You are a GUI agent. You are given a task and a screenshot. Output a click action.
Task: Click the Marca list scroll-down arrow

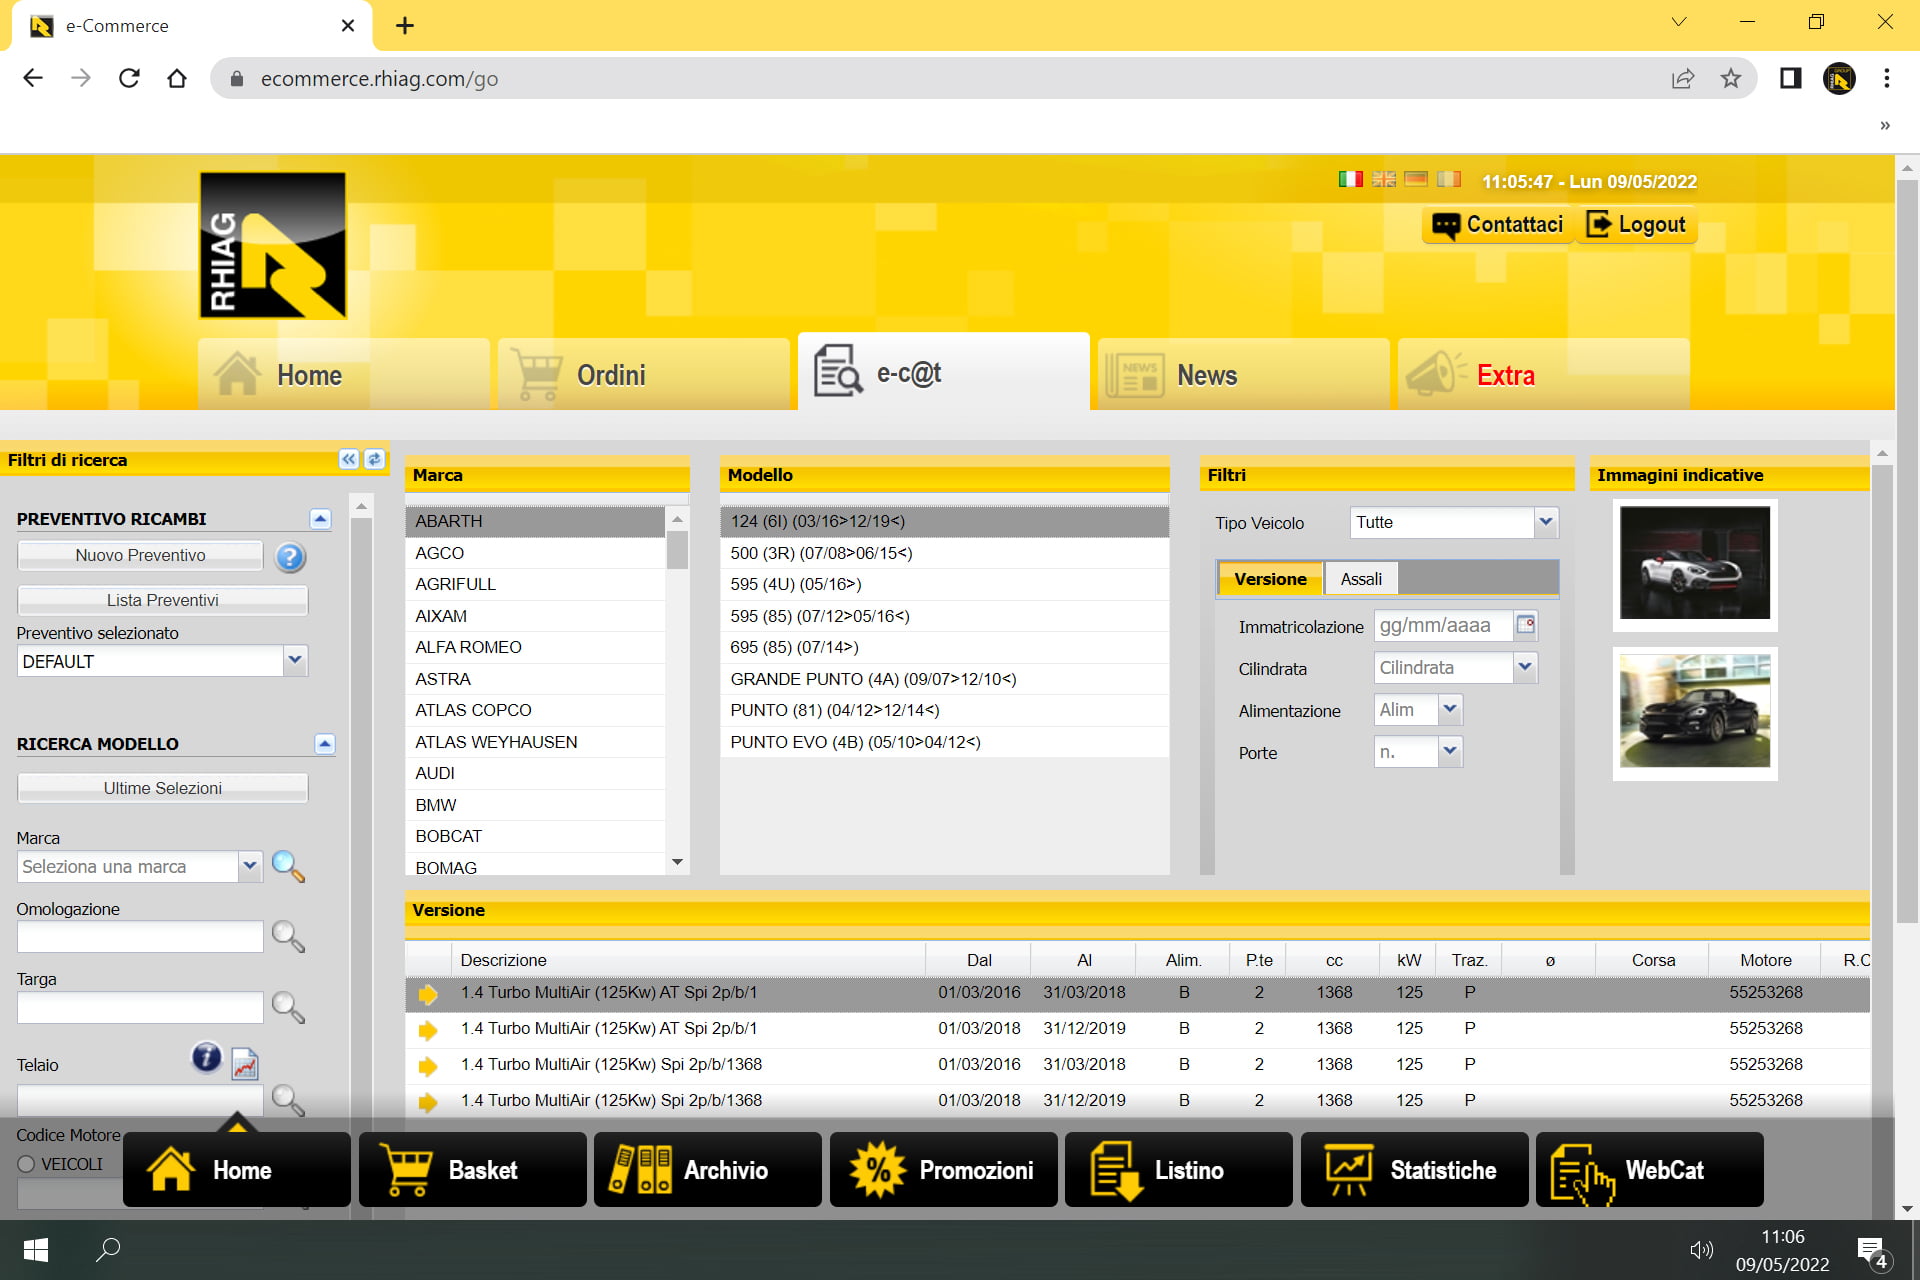[677, 862]
